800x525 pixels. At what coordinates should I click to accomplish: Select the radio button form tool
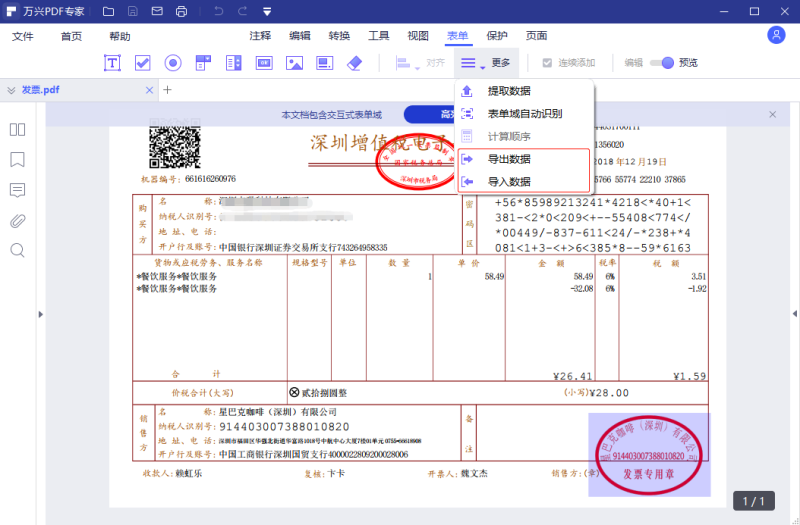click(x=173, y=63)
